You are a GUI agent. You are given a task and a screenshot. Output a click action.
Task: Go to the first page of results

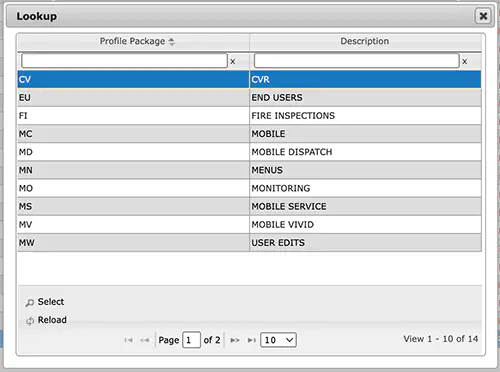[x=129, y=340]
